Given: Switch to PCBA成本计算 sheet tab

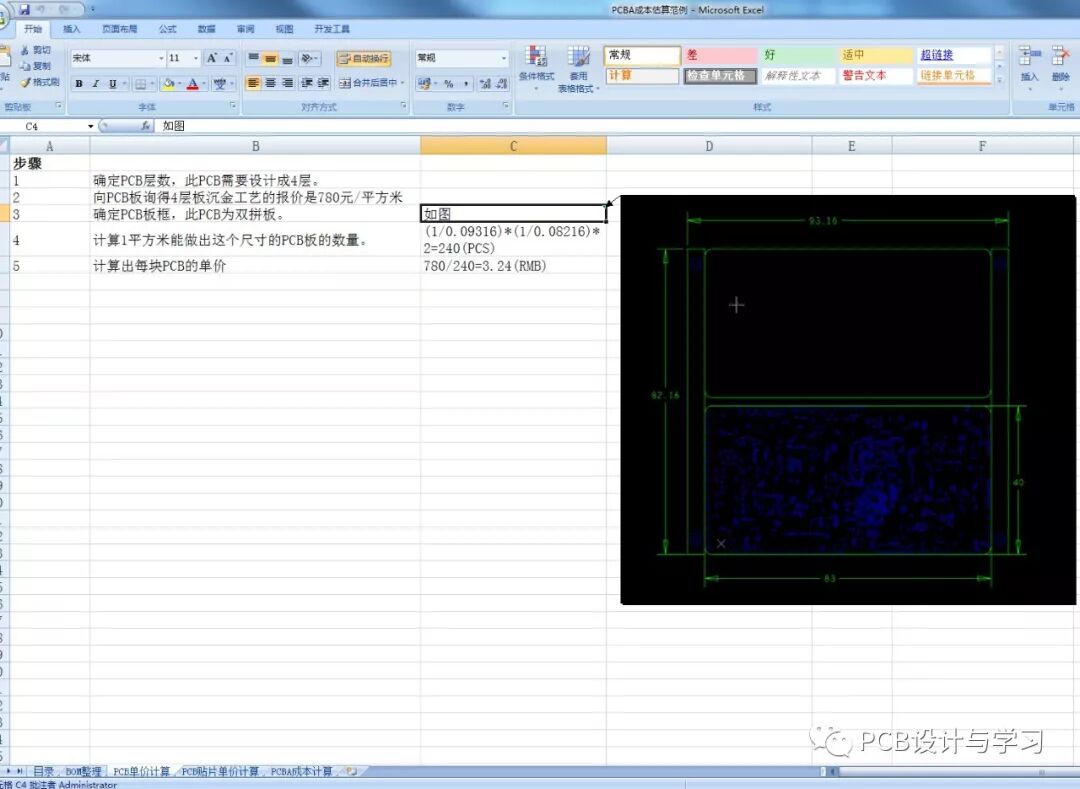Looking at the screenshot, I should 301,772.
